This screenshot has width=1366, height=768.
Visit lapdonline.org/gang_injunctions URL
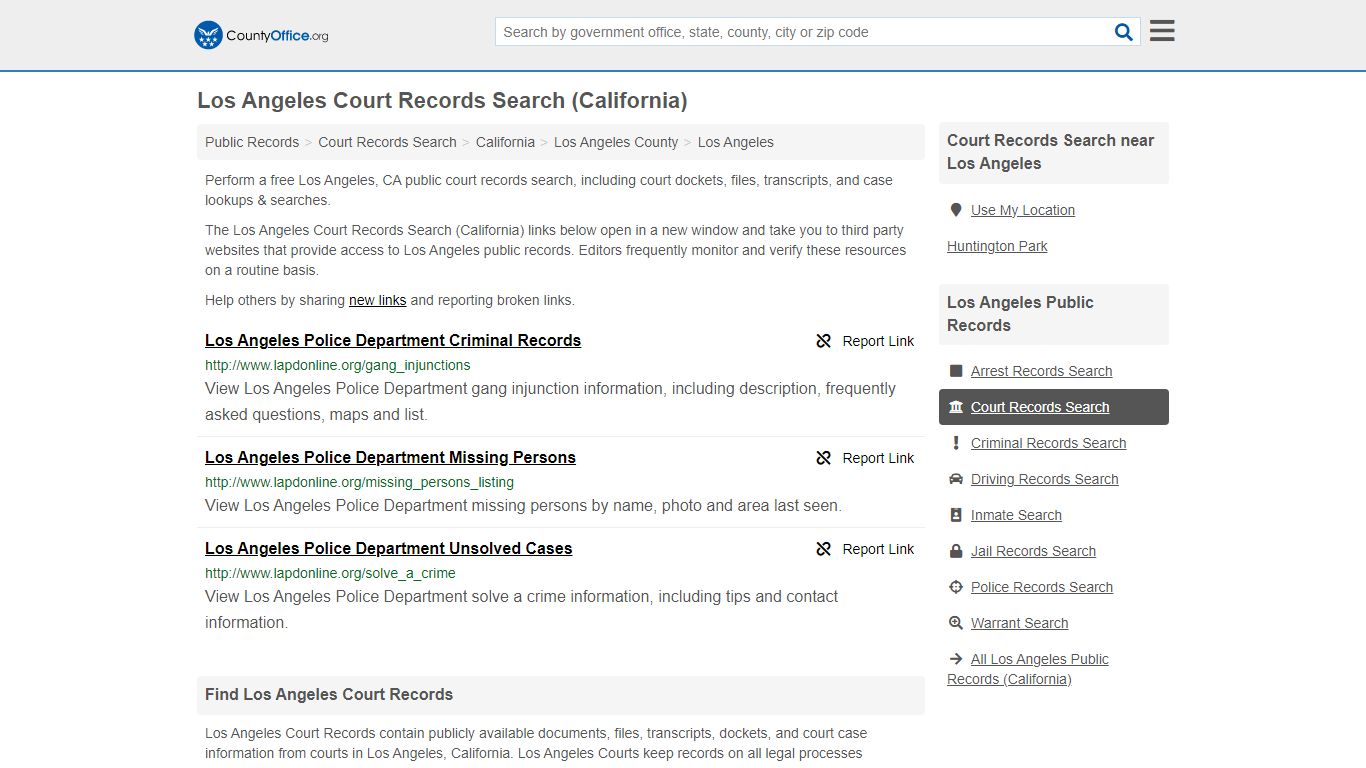(337, 365)
